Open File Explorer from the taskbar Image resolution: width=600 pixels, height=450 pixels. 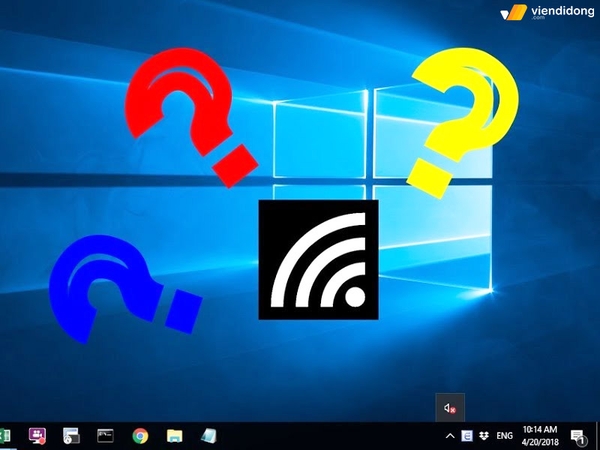click(x=174, y=436)
